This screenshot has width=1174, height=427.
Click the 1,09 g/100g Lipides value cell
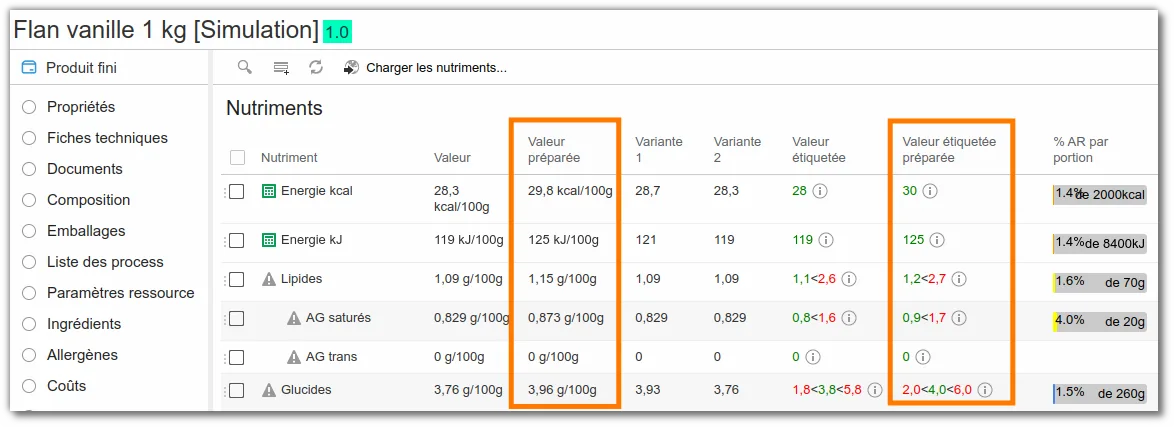(x=468, y=279)
